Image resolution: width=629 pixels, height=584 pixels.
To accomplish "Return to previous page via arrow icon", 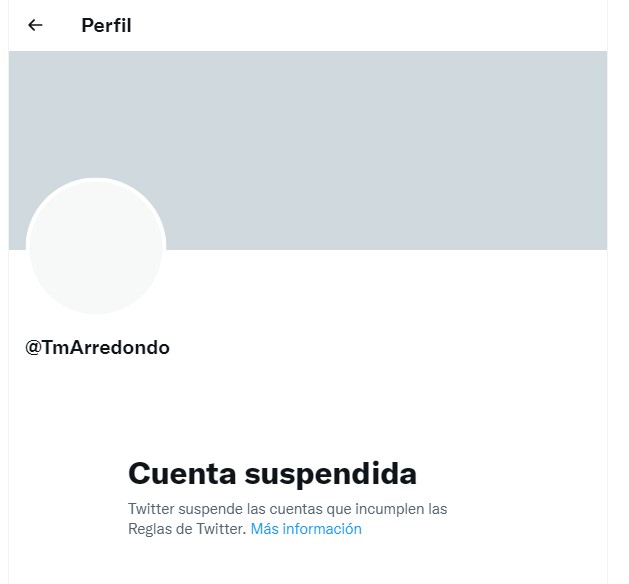I will (x=35, y=25).
